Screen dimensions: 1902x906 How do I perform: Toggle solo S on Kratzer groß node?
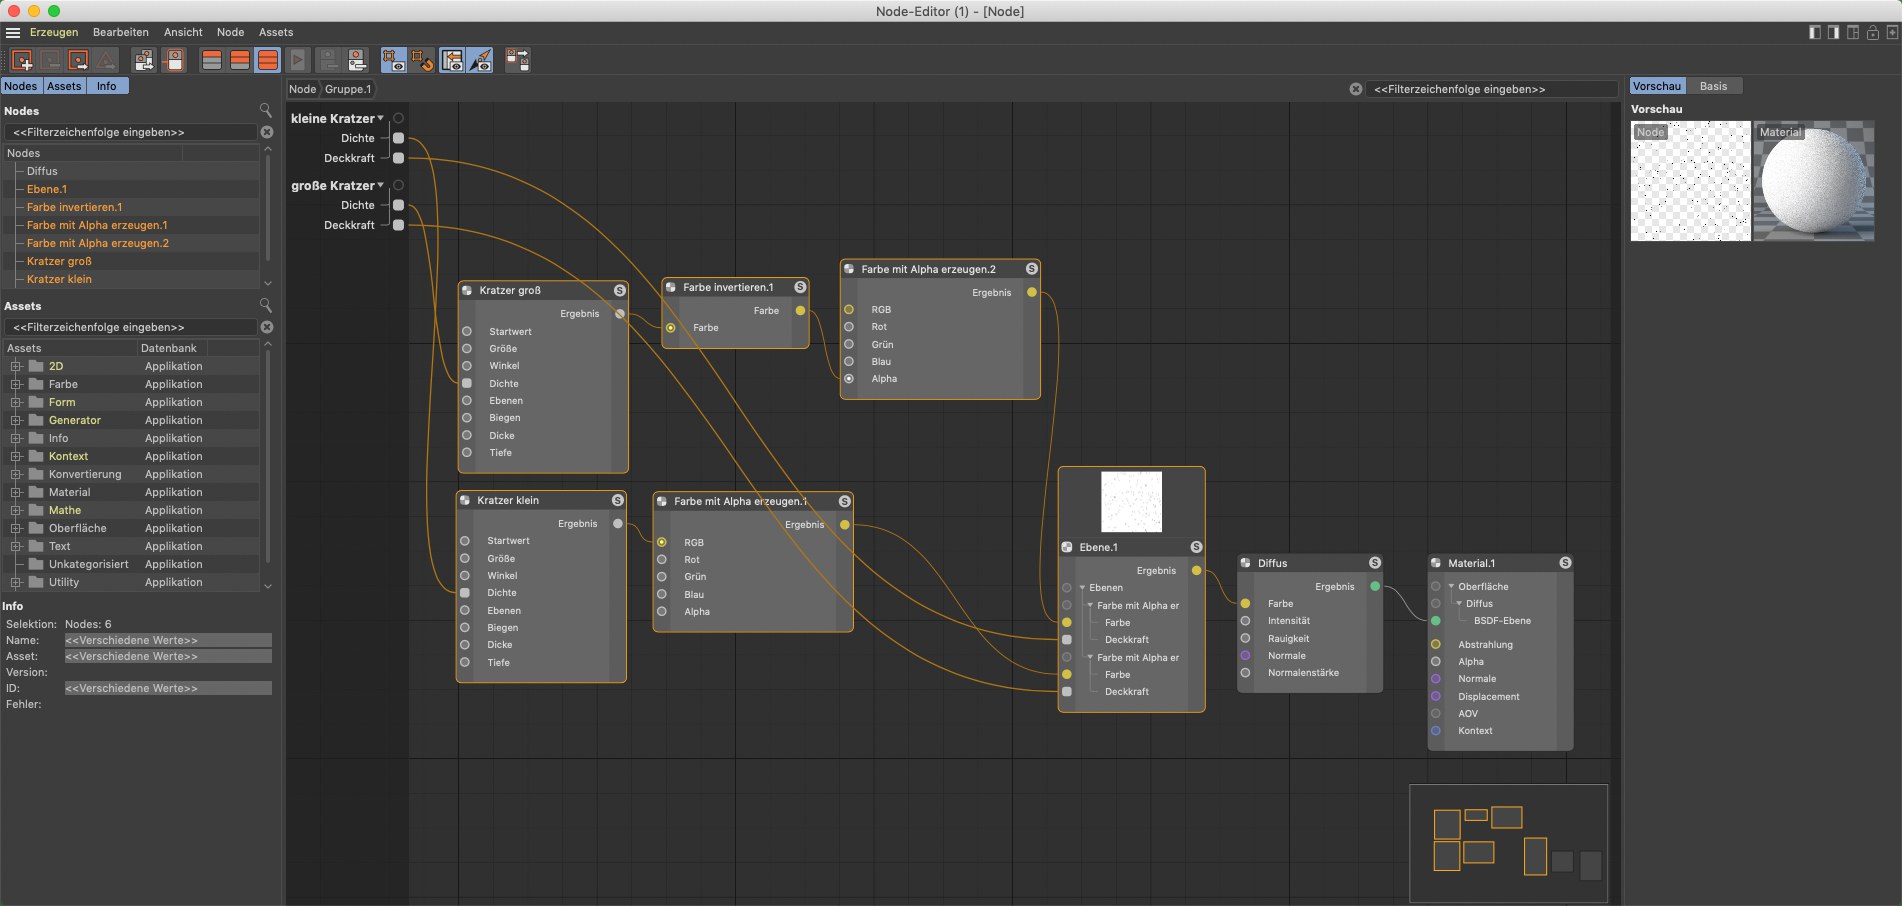[620, 290]
